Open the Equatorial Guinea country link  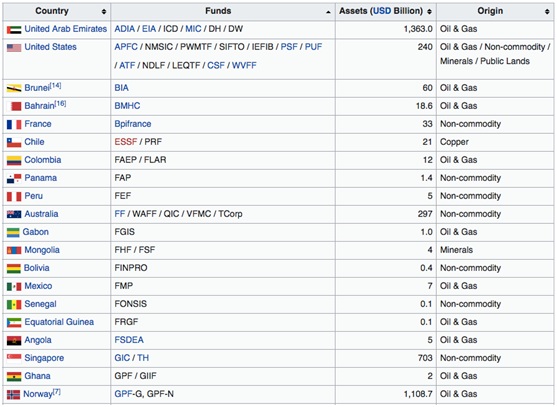tap(59, 322)
